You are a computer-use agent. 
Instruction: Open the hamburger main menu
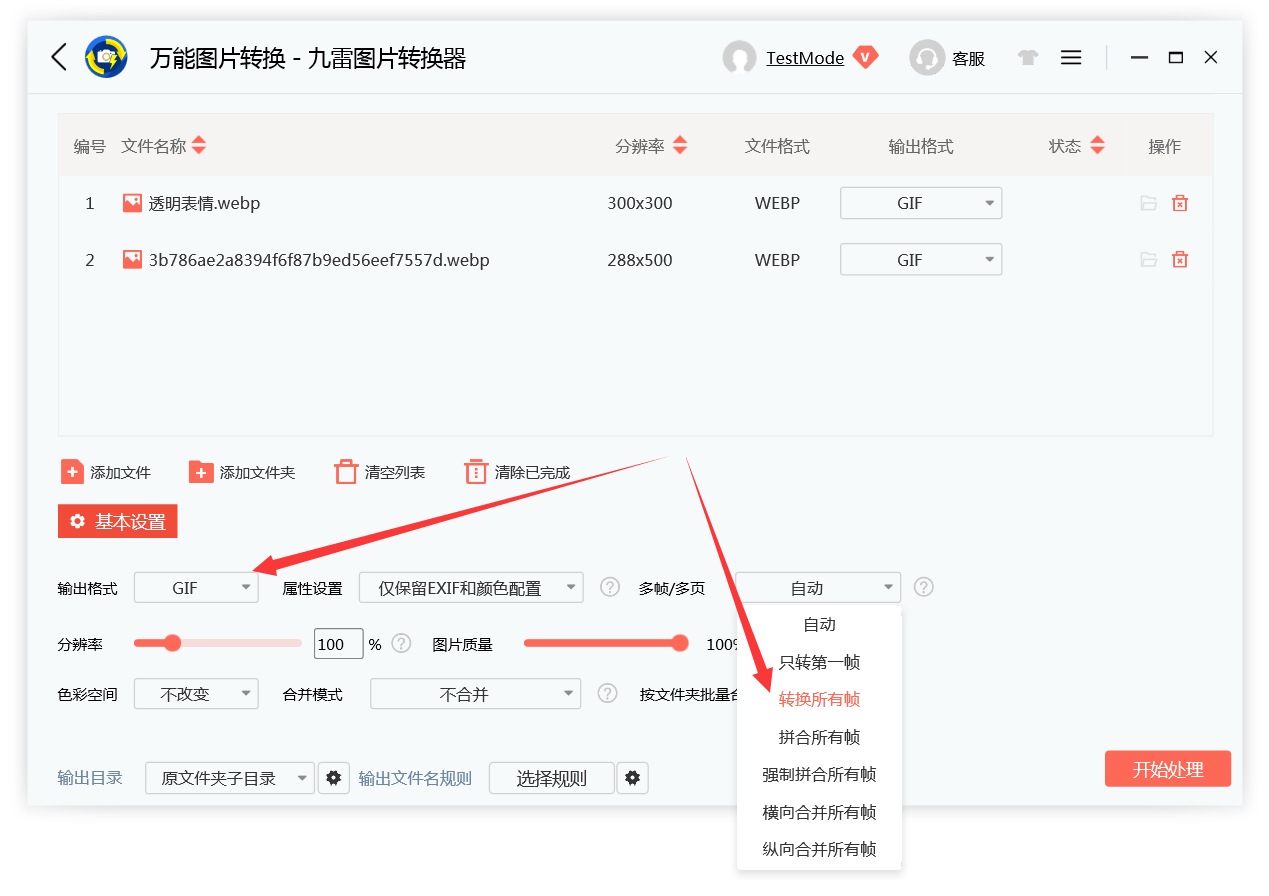[1071, 58]
